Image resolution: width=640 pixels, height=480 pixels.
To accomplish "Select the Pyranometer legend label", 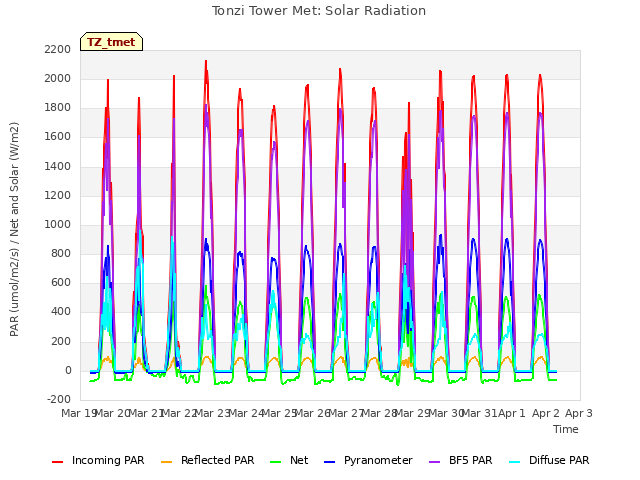I will (x=378, y=460).
